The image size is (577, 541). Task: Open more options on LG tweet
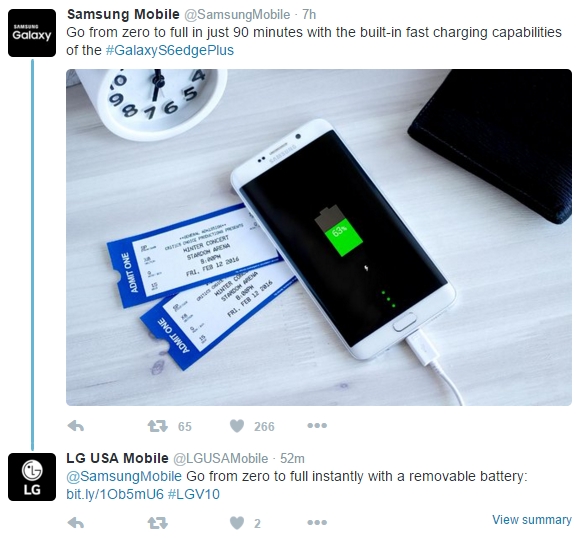tap(317, 522)
